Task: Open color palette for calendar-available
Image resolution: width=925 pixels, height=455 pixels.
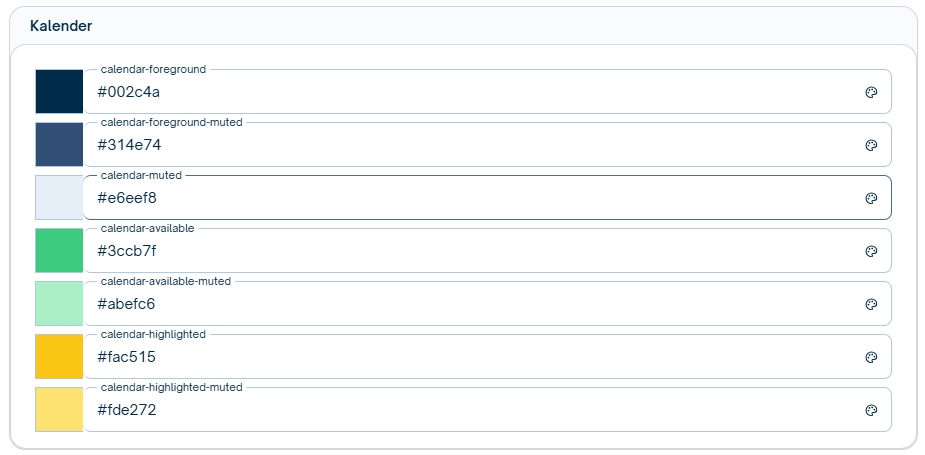Action: (871, 251)
